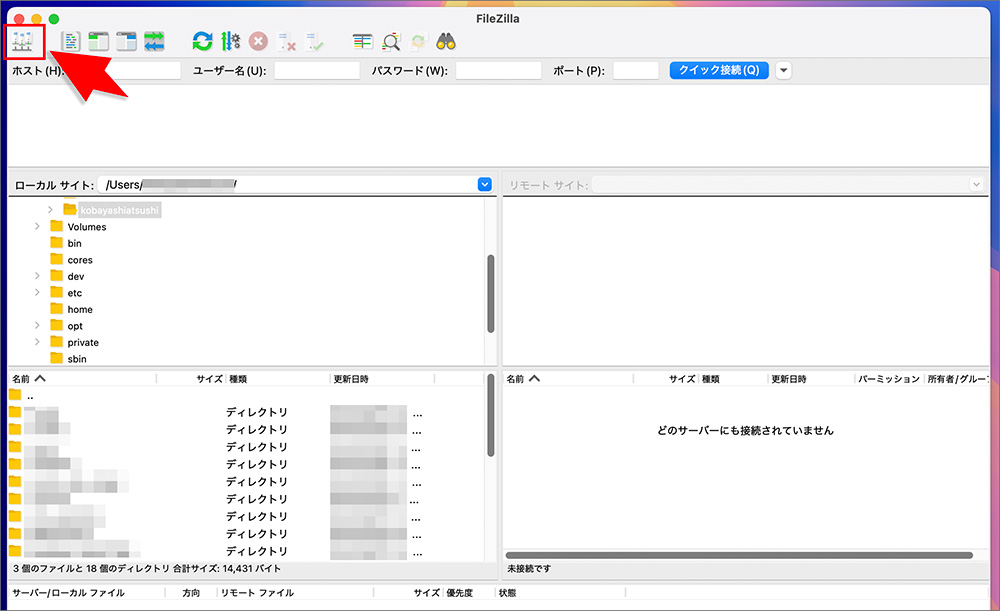
Task: Open the Site Manager from the toolbar
Action: 22,42
